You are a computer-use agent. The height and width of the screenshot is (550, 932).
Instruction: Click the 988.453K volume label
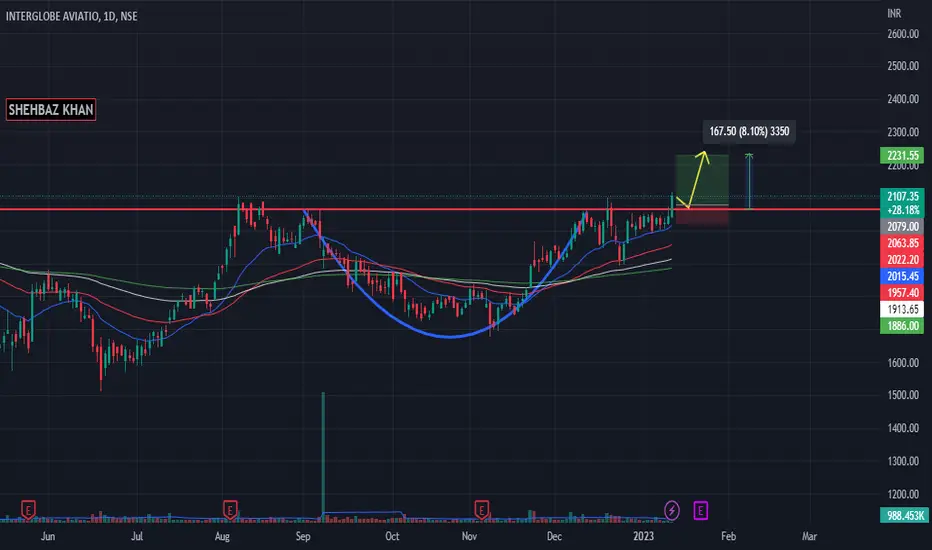[904, 515]
